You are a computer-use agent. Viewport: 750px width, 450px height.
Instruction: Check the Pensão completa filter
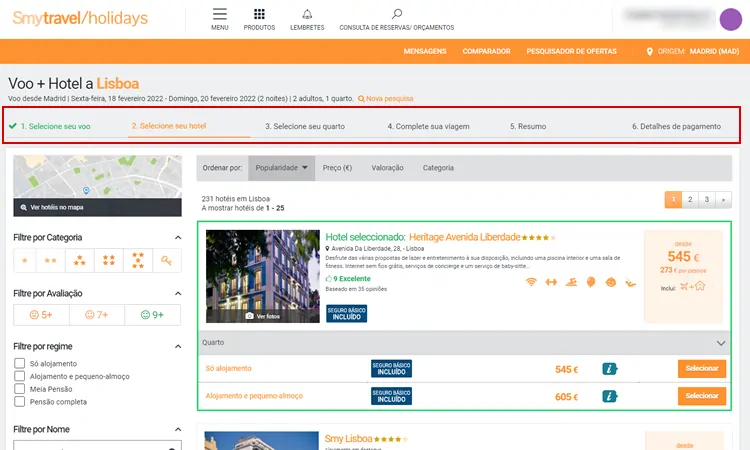pyautogui.click(x=20, y=402)
